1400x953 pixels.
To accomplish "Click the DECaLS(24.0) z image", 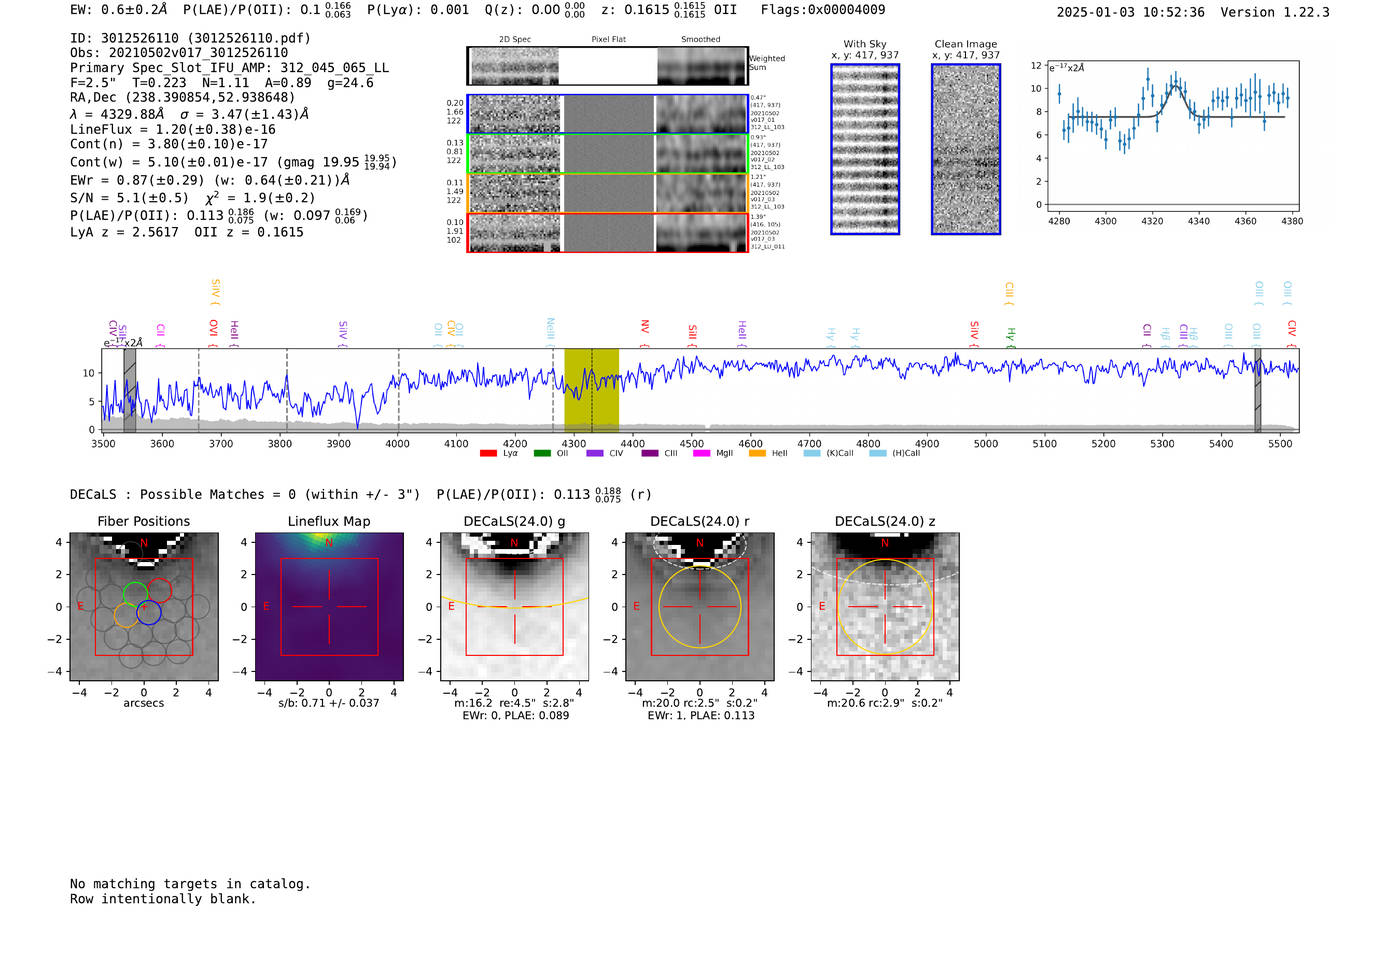I will [x=884, y=606].
